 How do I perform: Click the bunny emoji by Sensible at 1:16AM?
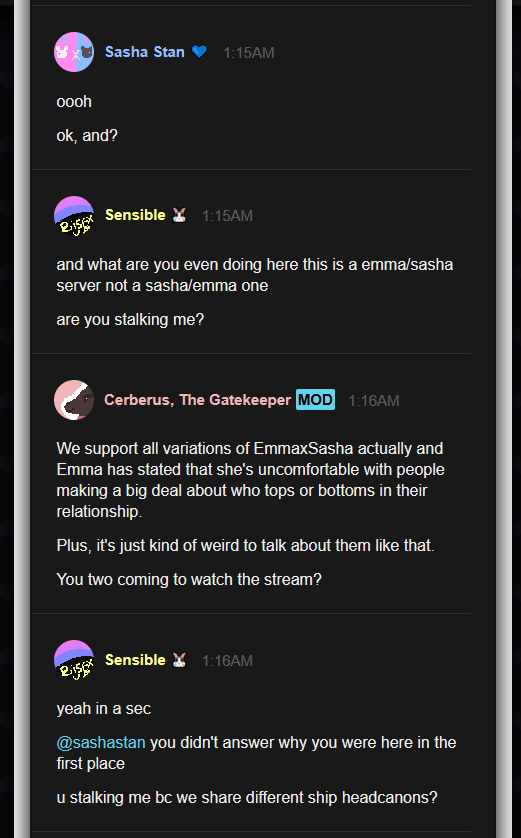click(x=179, y=661)
